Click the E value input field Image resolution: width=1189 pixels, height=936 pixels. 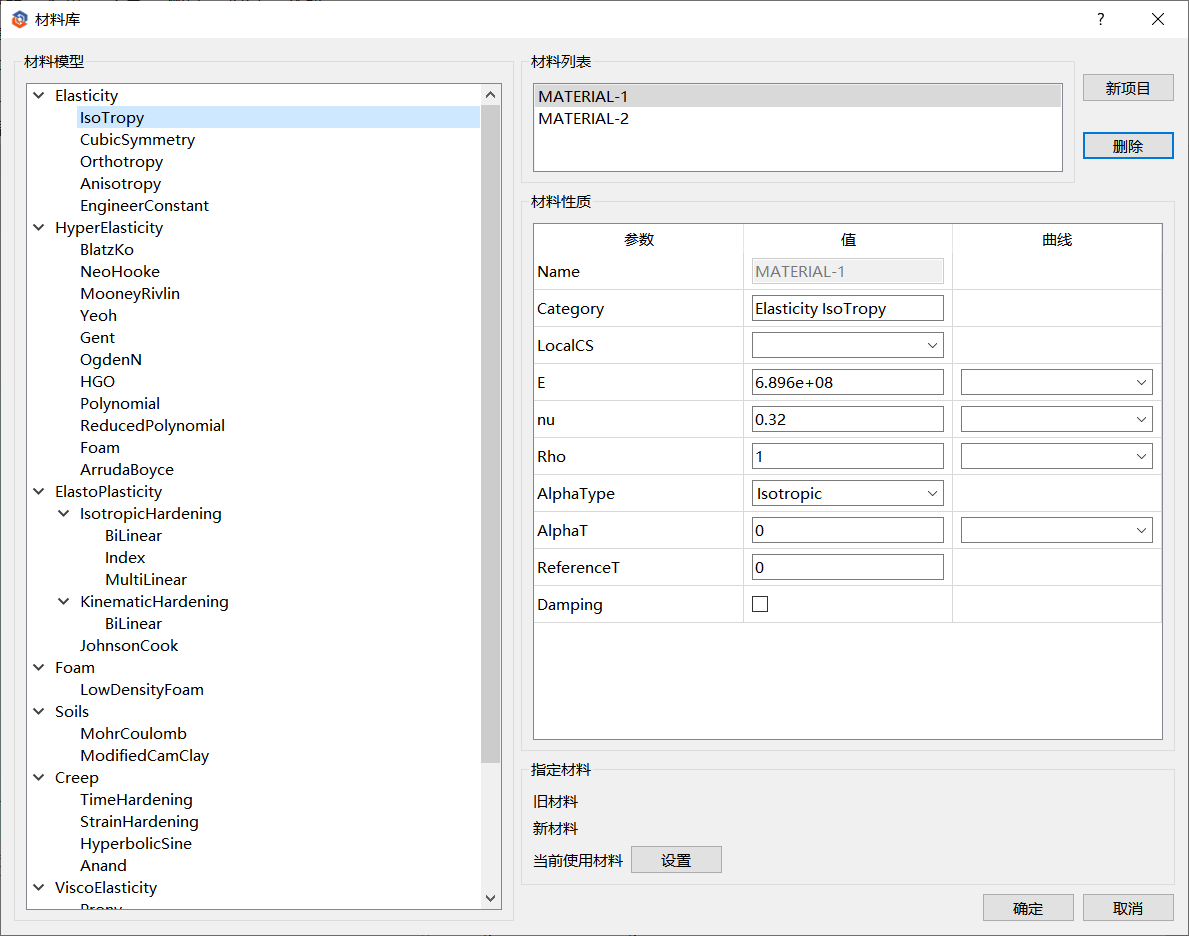848,382
